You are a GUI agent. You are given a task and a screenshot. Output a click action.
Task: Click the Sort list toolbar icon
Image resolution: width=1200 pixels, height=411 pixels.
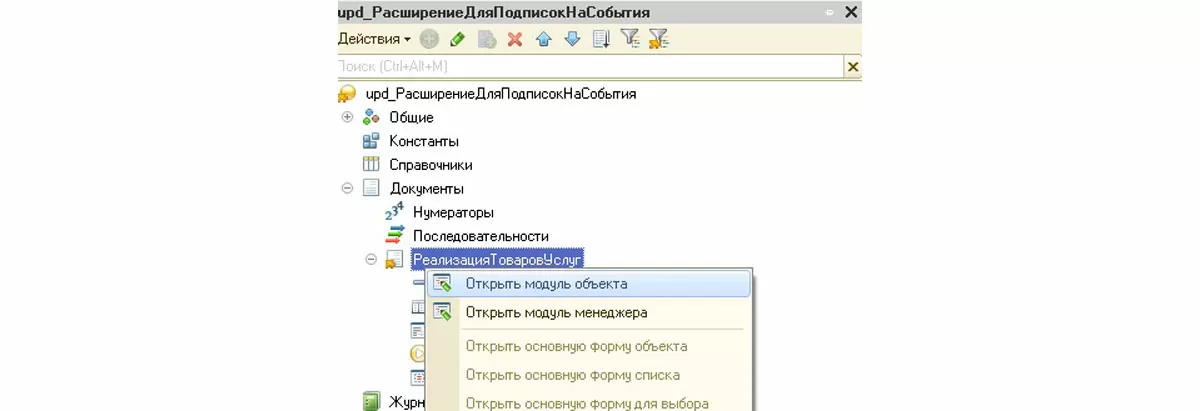601,39
